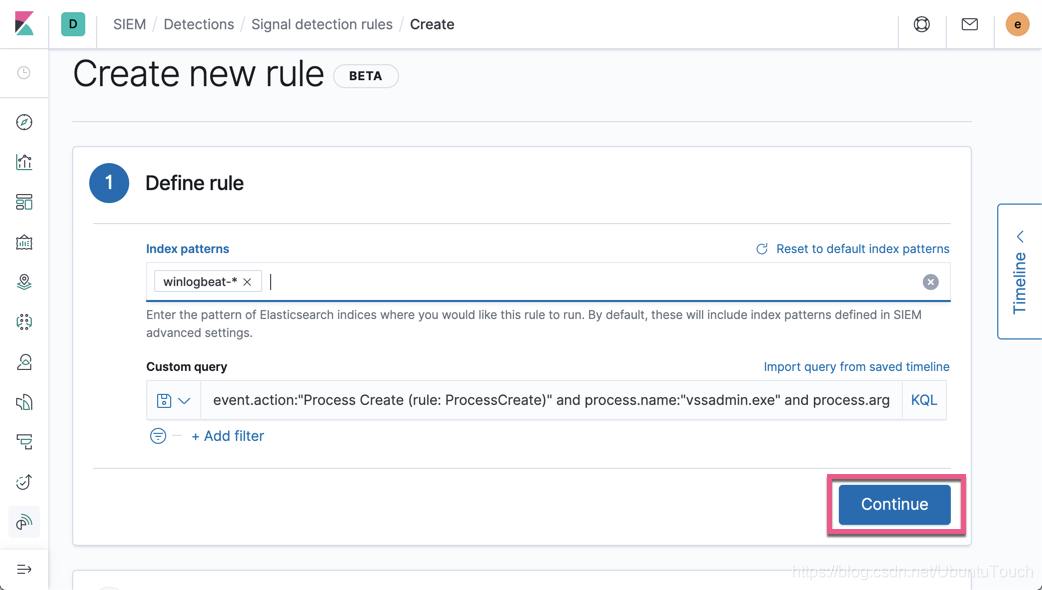Go to Signal detection rules breadcrumb
1042x590 pixels.
[x=322, y=25]
